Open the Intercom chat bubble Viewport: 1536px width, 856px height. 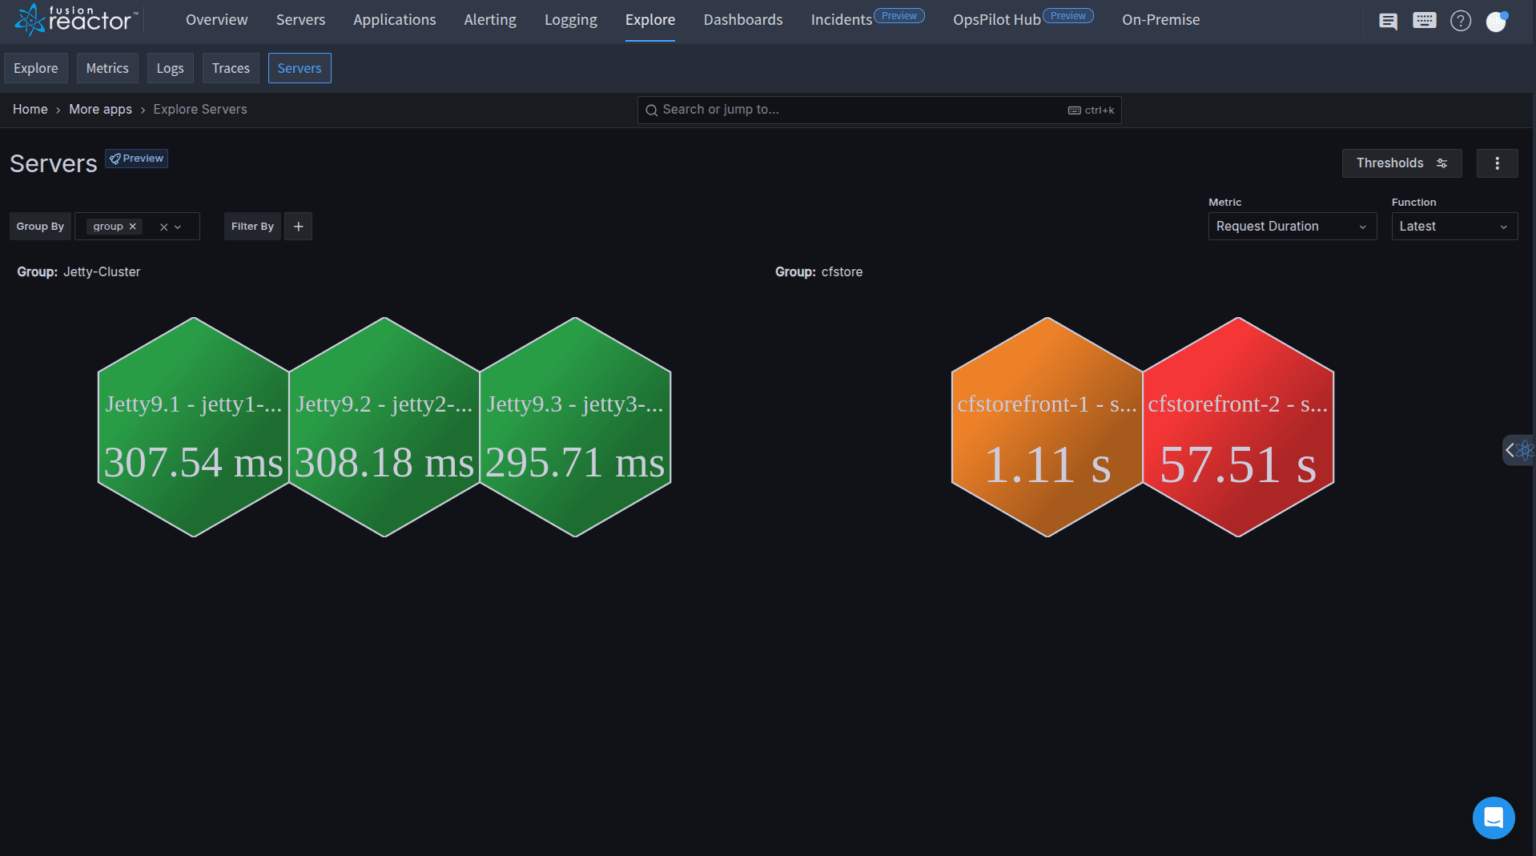pyautogui.click(x=1494, y=818)
